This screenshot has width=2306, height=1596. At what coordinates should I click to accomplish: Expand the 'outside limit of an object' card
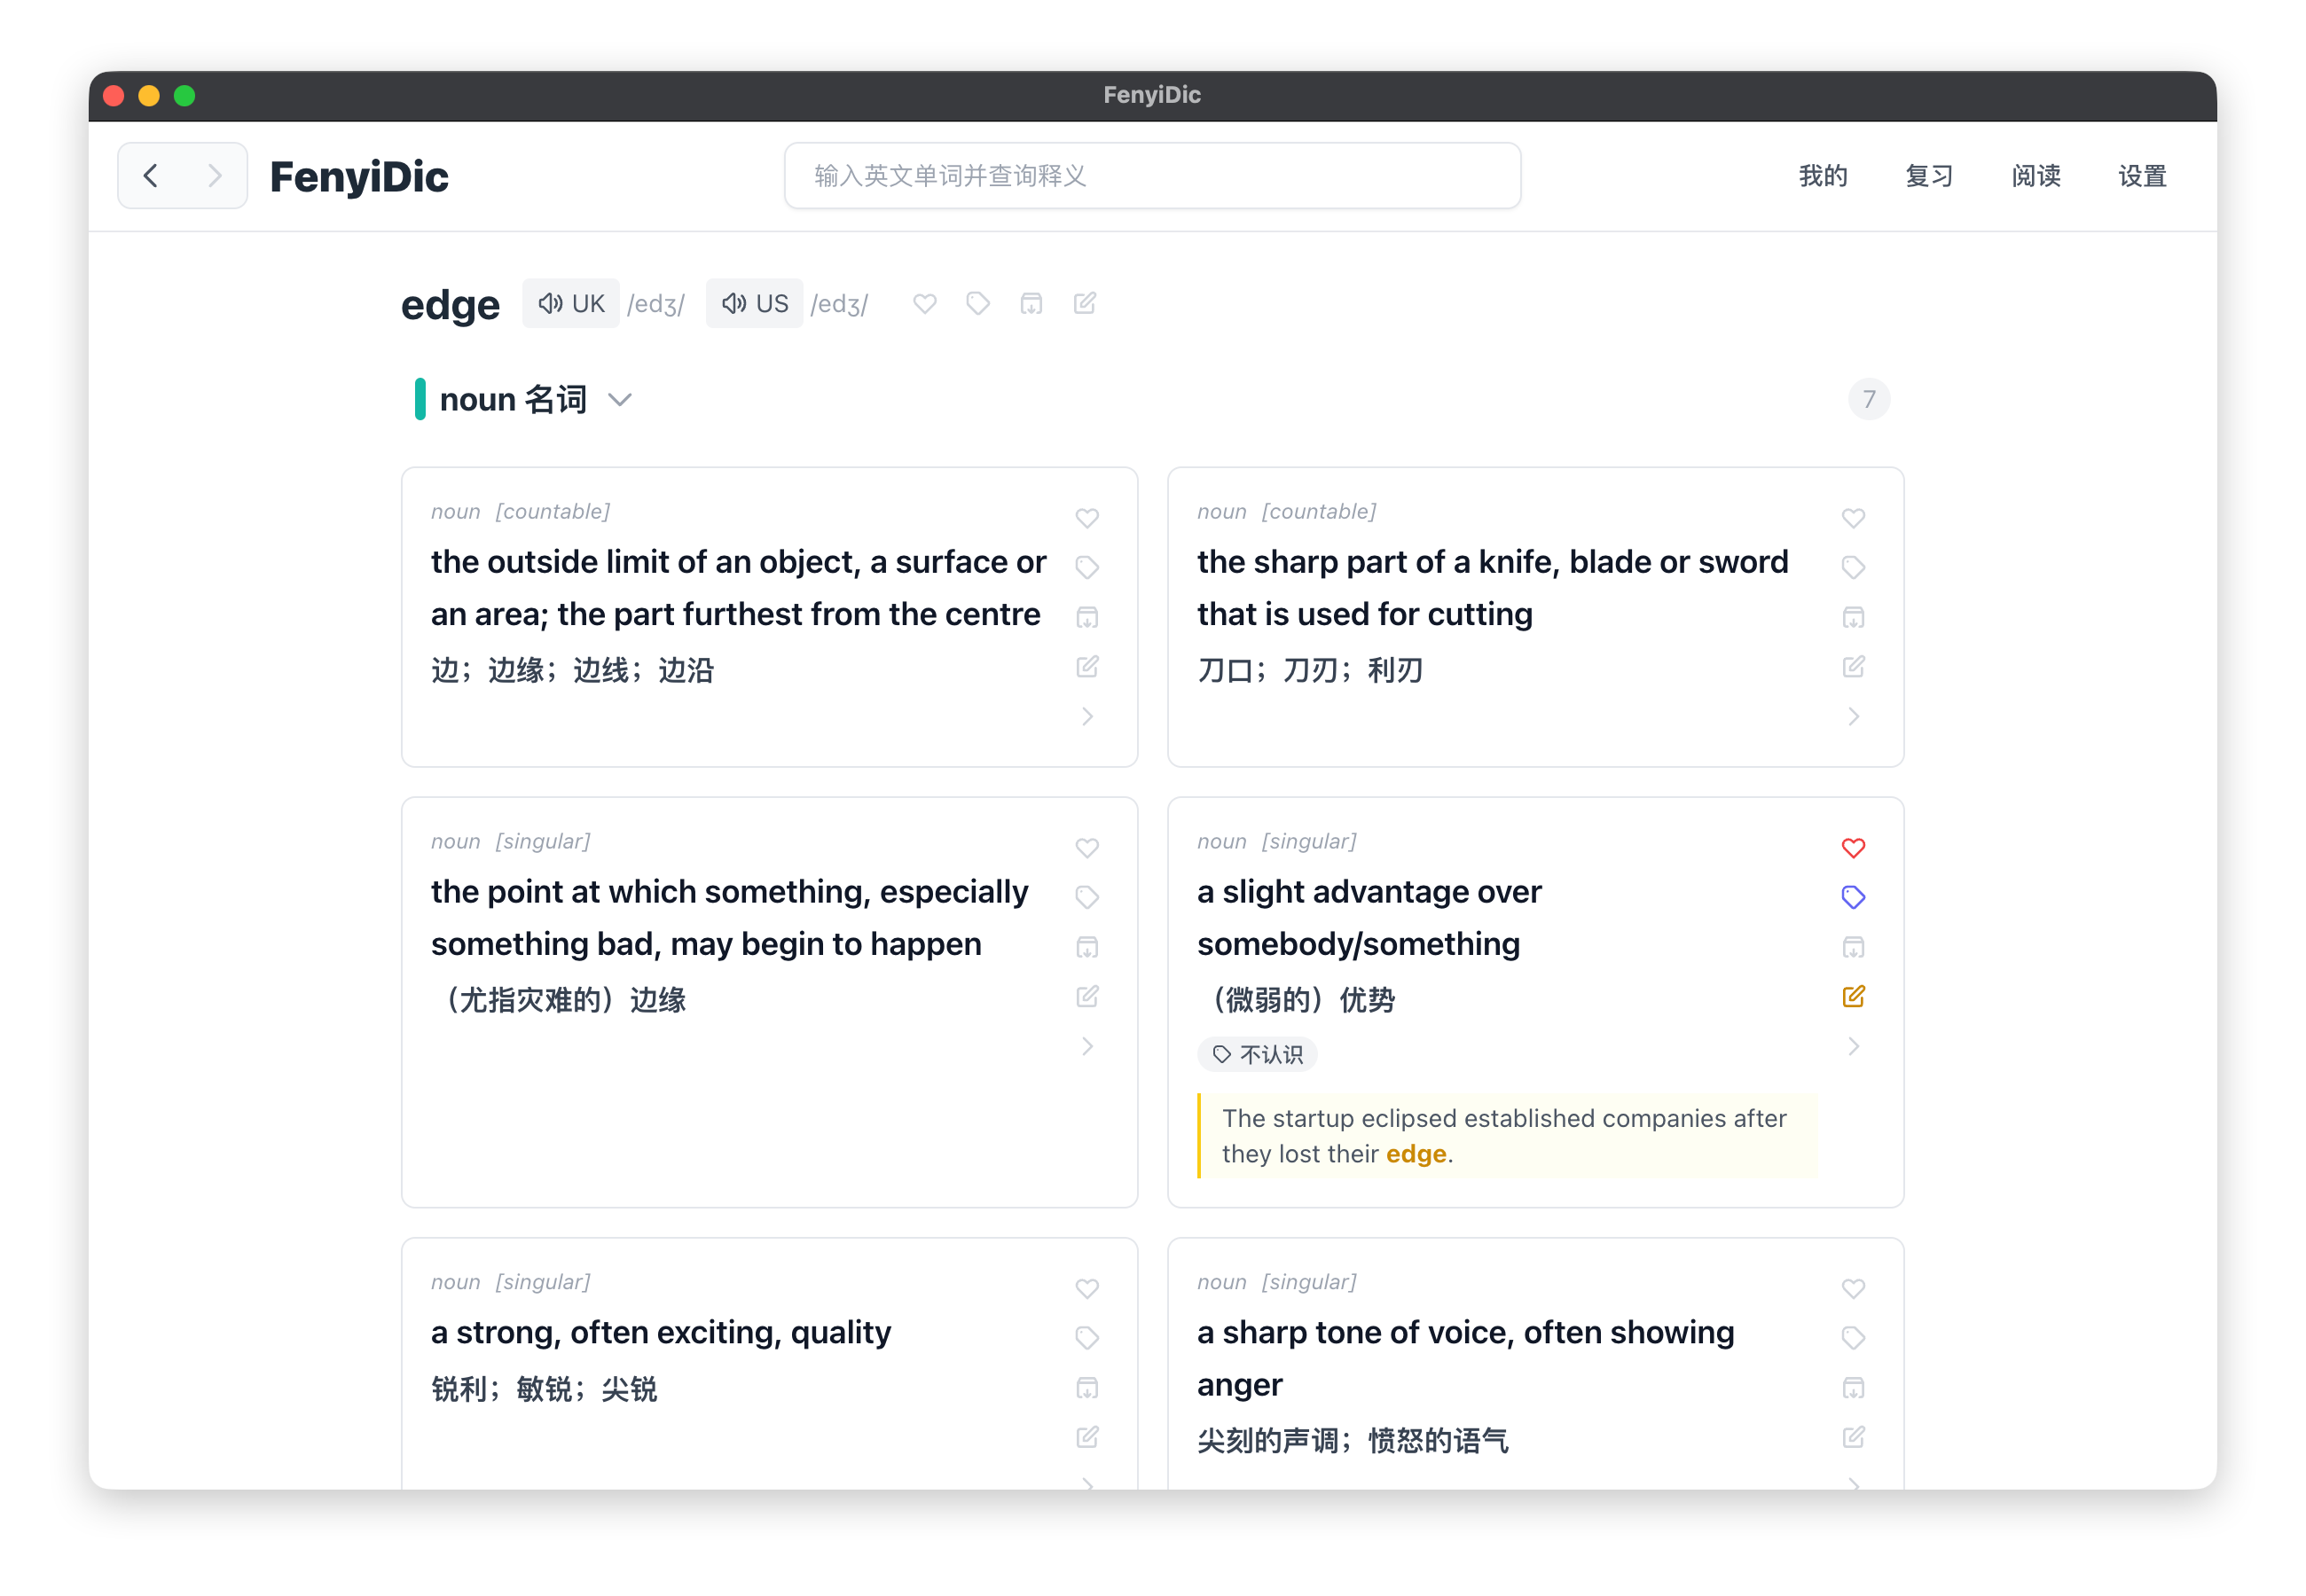pyautogui.click(x=1087, y=717)
